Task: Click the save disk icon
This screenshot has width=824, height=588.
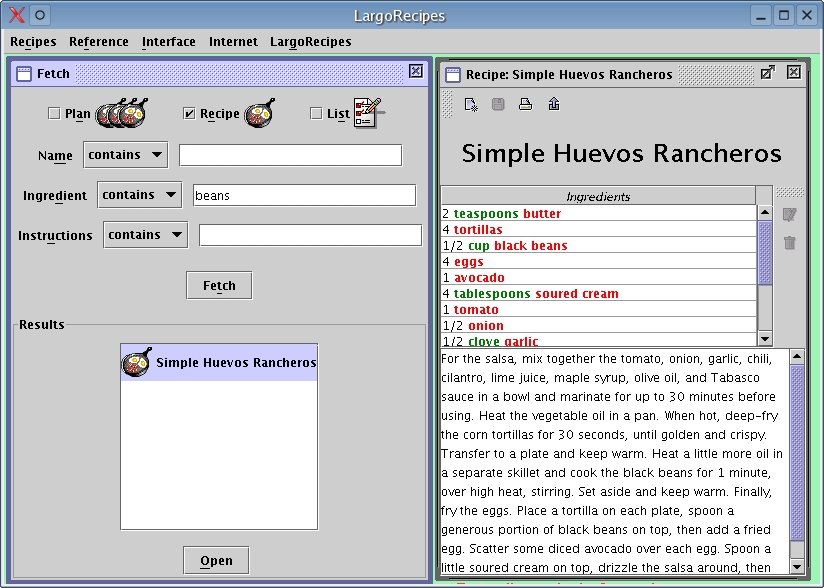Action: [x=498, y=104]
